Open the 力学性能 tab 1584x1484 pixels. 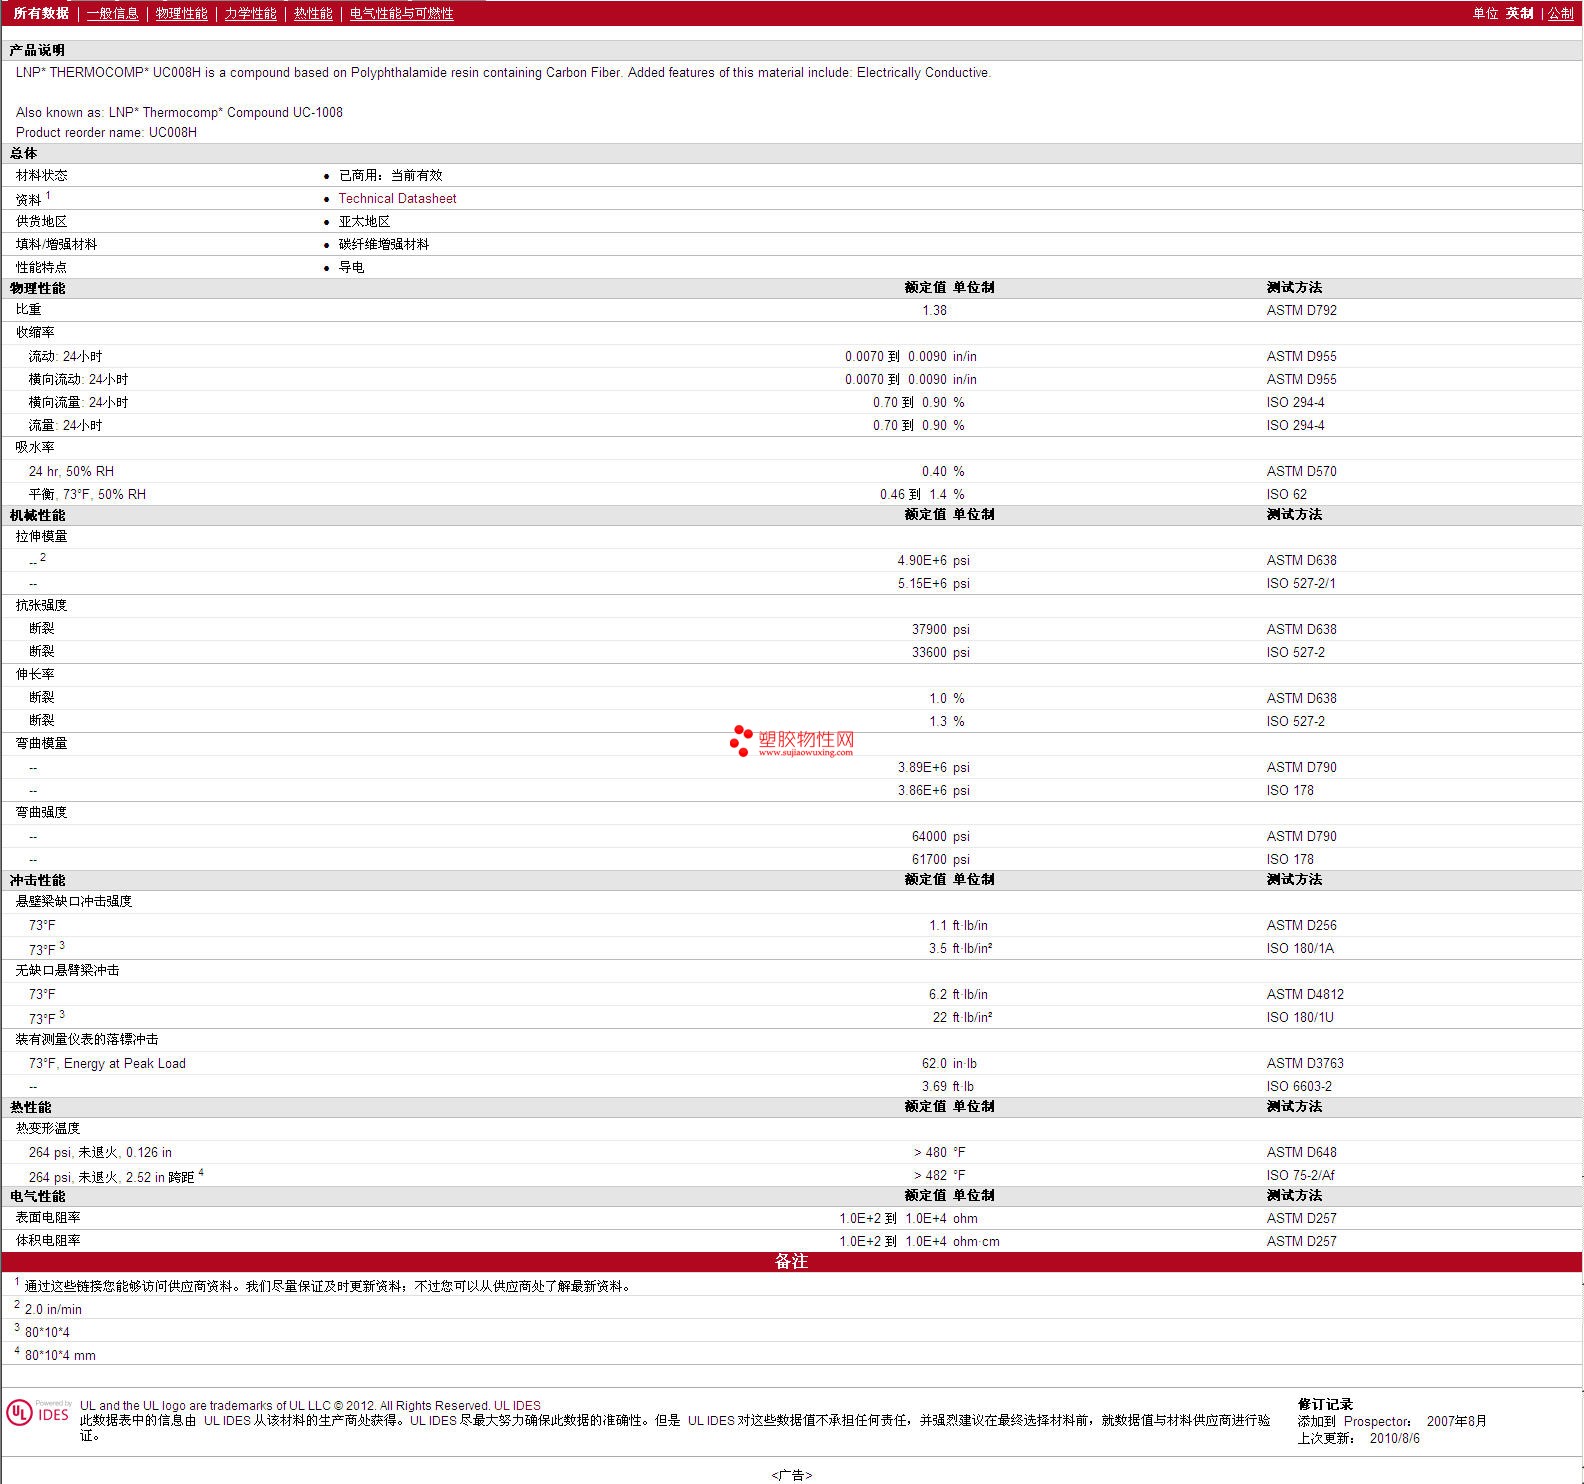(250, 13)
